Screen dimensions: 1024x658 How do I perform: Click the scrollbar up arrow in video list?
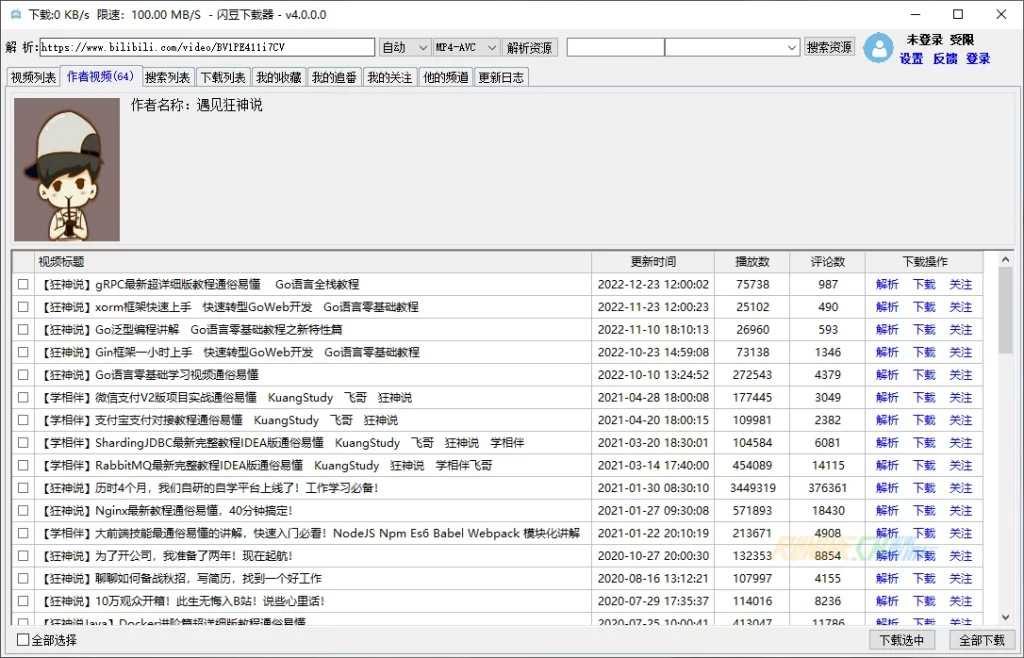pyautogui.click(x=1004, y=262)
